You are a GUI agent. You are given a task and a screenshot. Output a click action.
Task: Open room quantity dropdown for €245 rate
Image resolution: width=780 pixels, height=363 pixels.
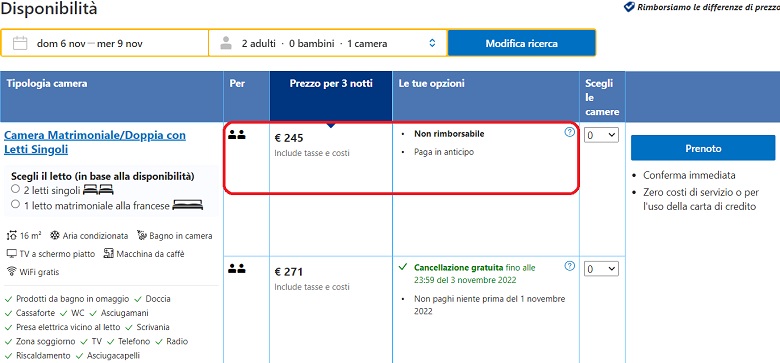coord(601,135)
